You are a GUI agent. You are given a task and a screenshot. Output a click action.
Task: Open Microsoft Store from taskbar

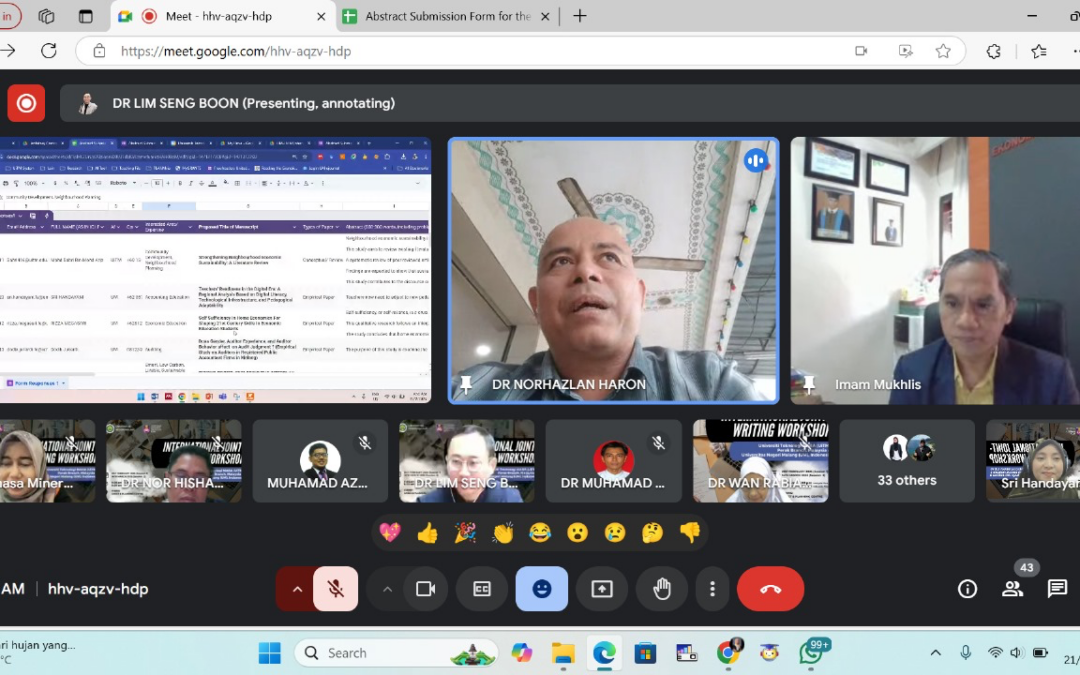point(645,653)
